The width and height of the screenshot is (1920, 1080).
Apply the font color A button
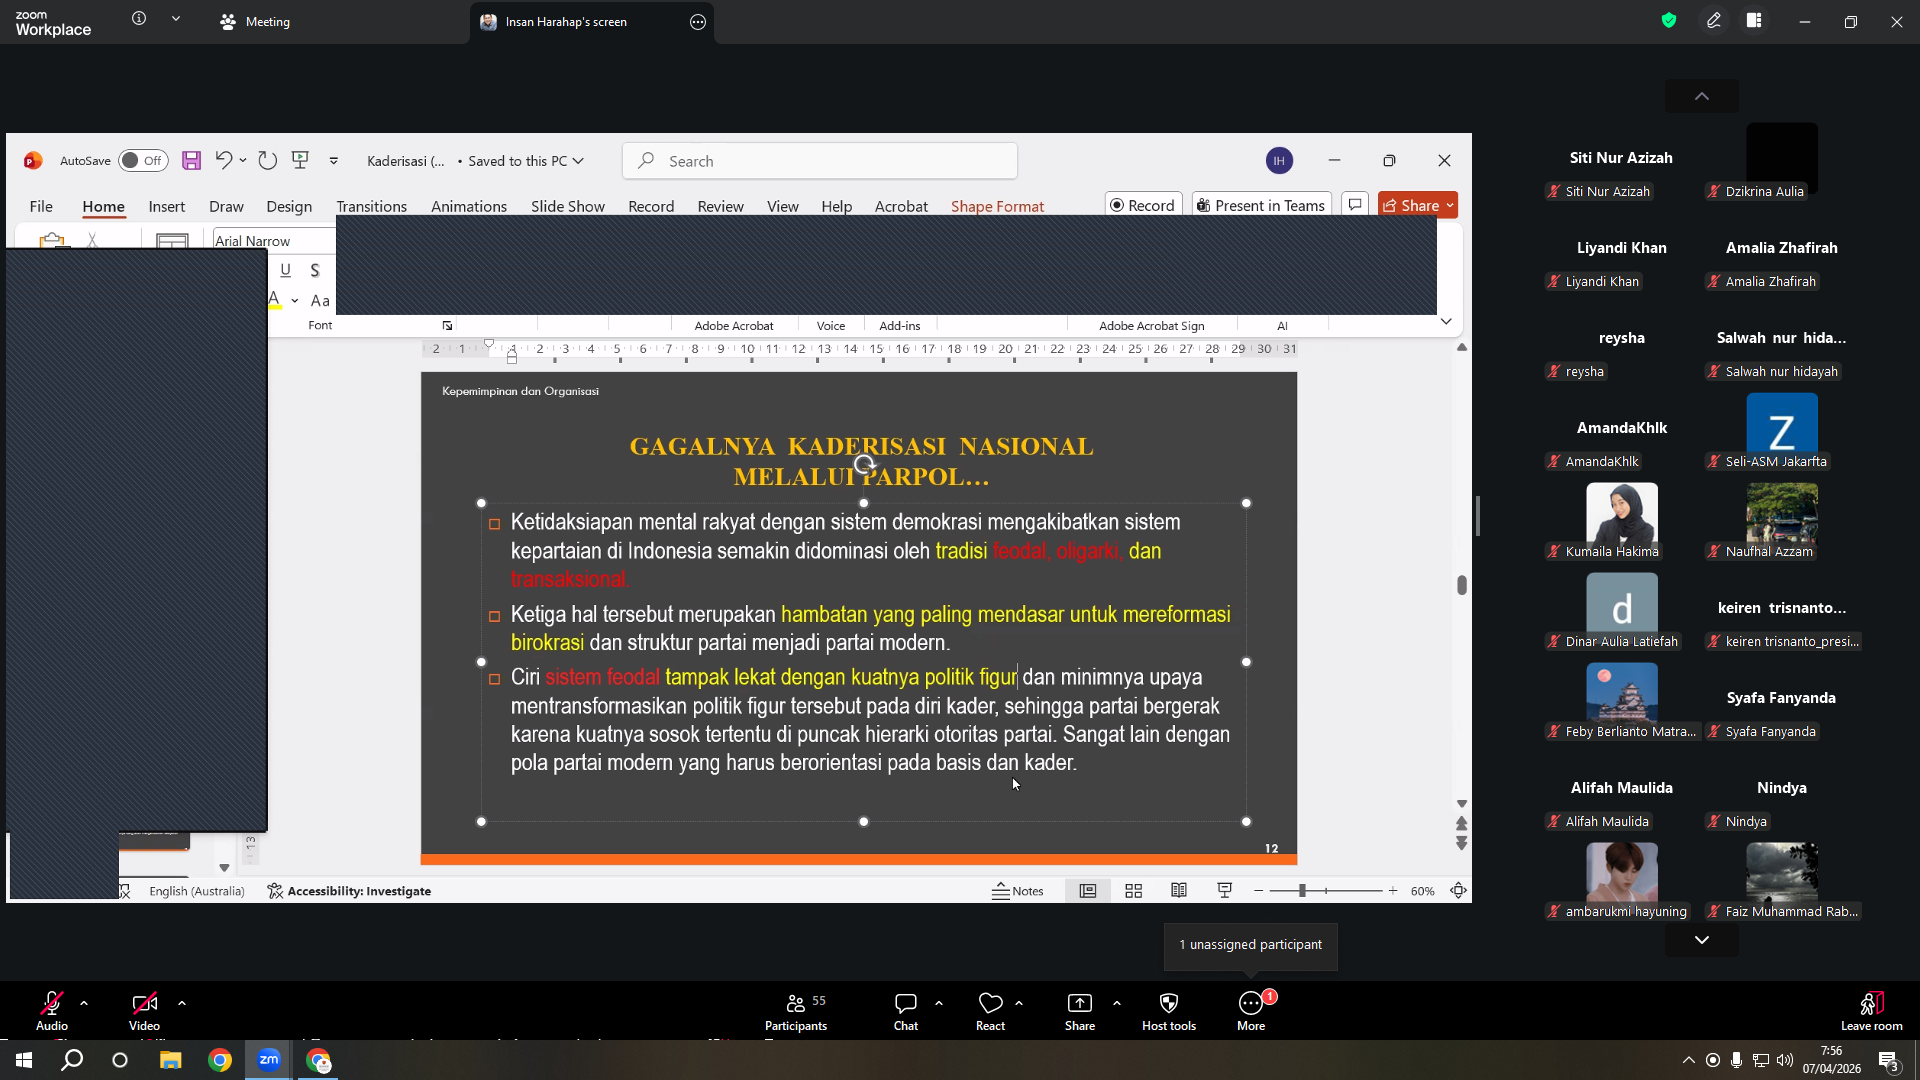point(275,300)
